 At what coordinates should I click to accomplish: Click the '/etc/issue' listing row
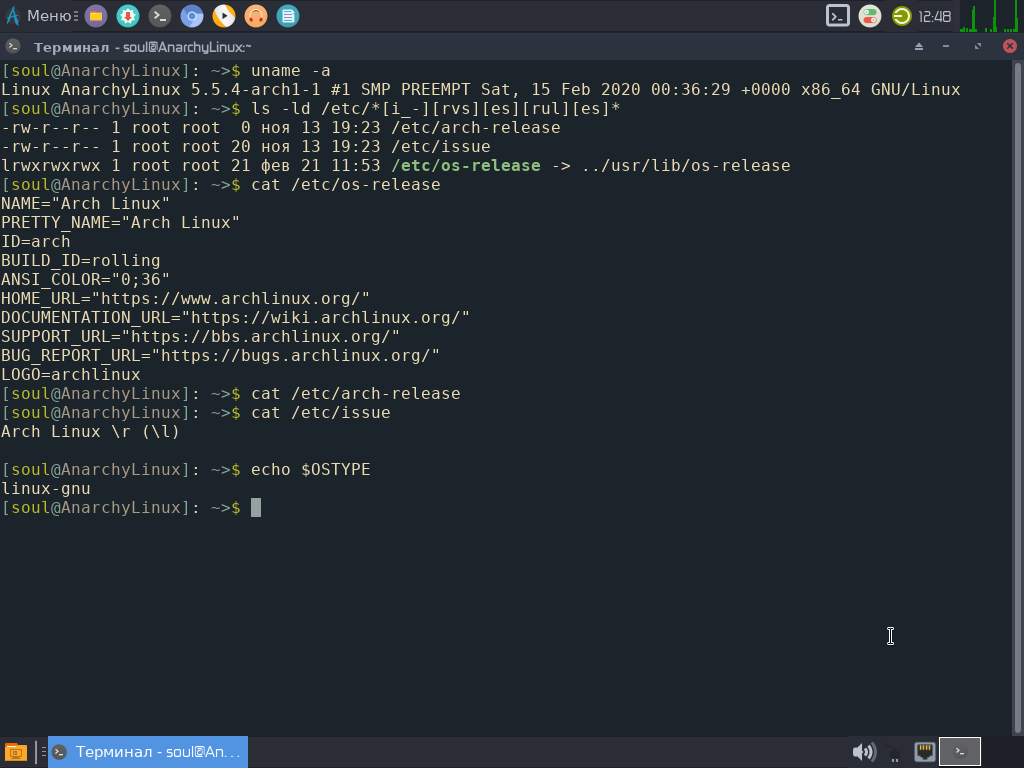coord(246,147)
